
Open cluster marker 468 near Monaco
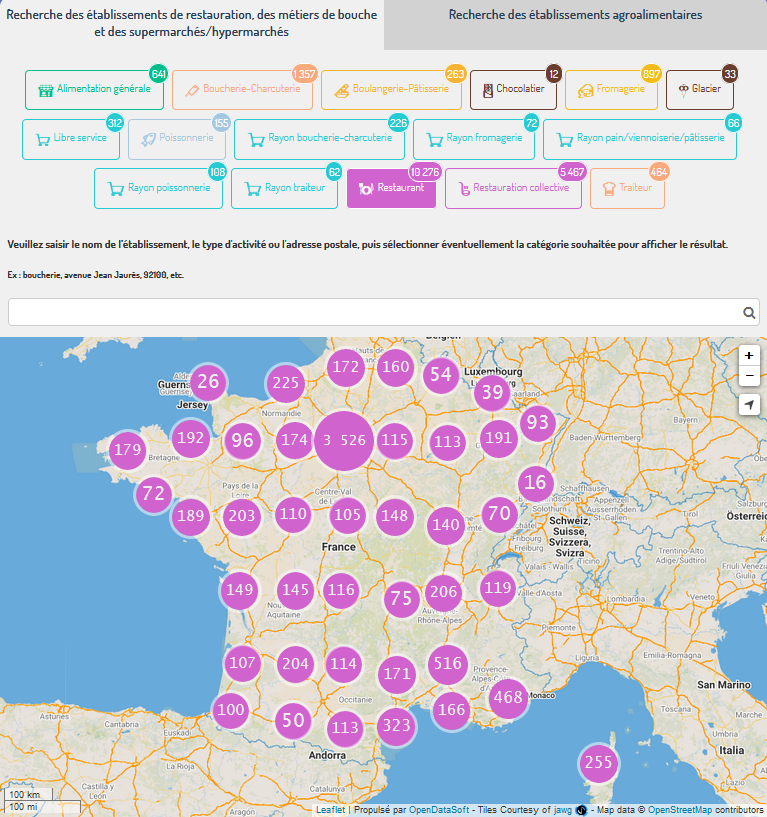tap(508, 697)
